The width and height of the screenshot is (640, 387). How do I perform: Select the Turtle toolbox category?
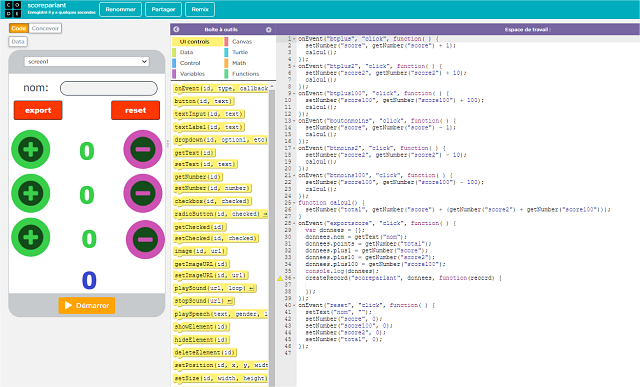(x=249, y=52)
